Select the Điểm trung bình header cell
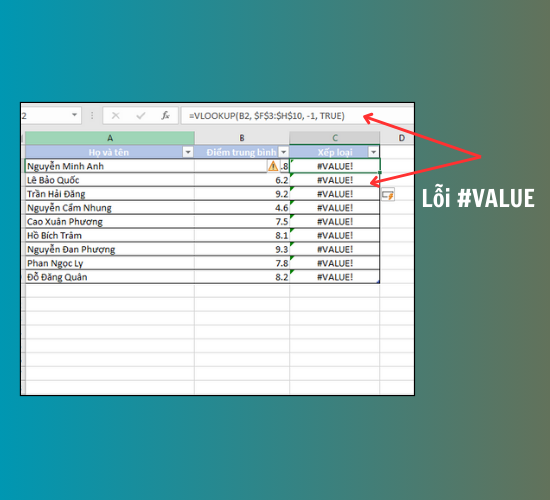 tap(242, 152)
